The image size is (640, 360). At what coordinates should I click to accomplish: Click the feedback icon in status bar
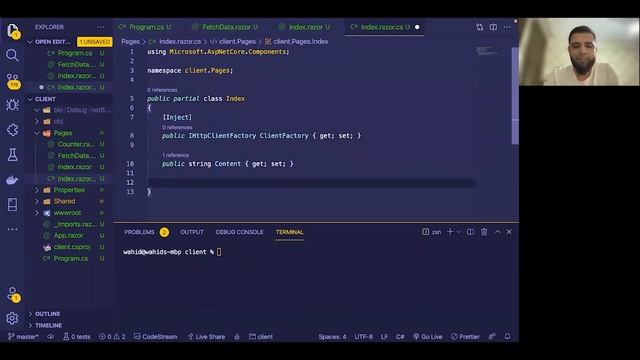coord(492,336)
